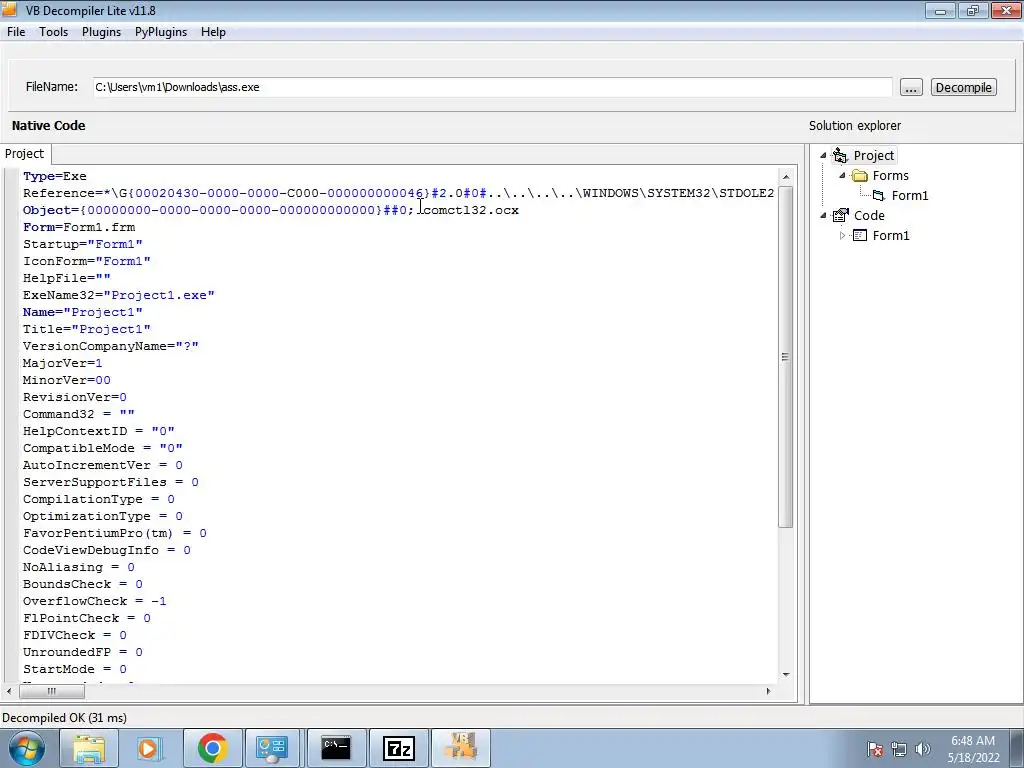The width and height of the screenshot is (1024, 768).
Task: Click the Form1 form icon under Forms
Action: click(x=879, y=195)
